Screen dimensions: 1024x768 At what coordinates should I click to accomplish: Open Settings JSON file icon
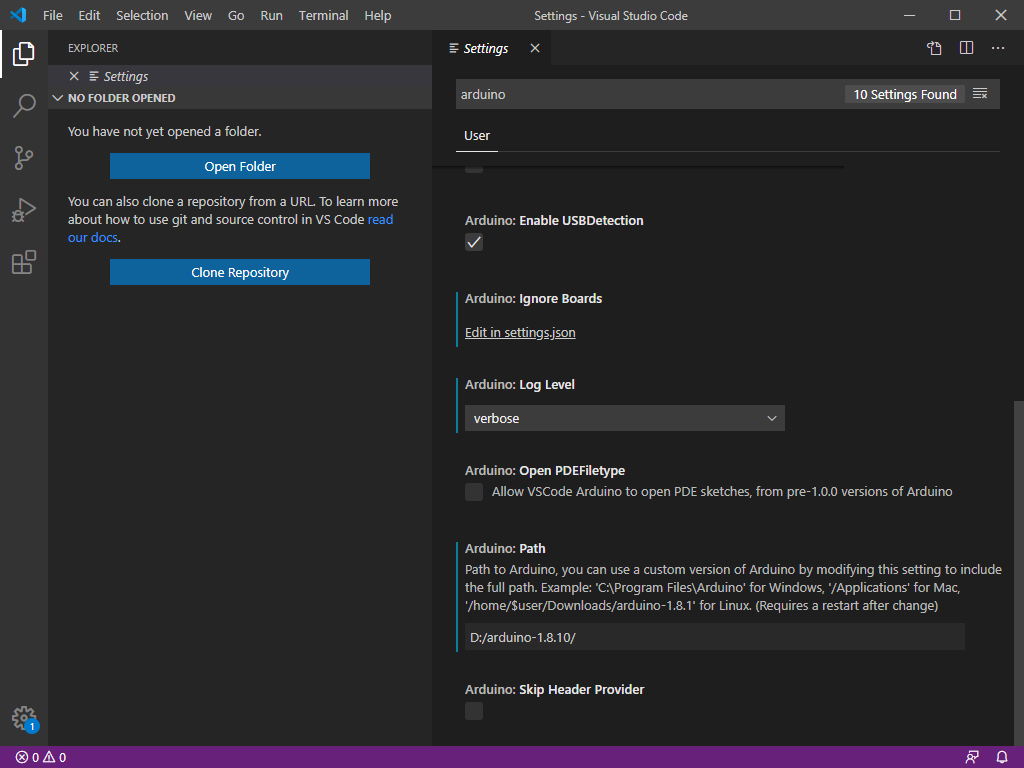tap(934, 48)
